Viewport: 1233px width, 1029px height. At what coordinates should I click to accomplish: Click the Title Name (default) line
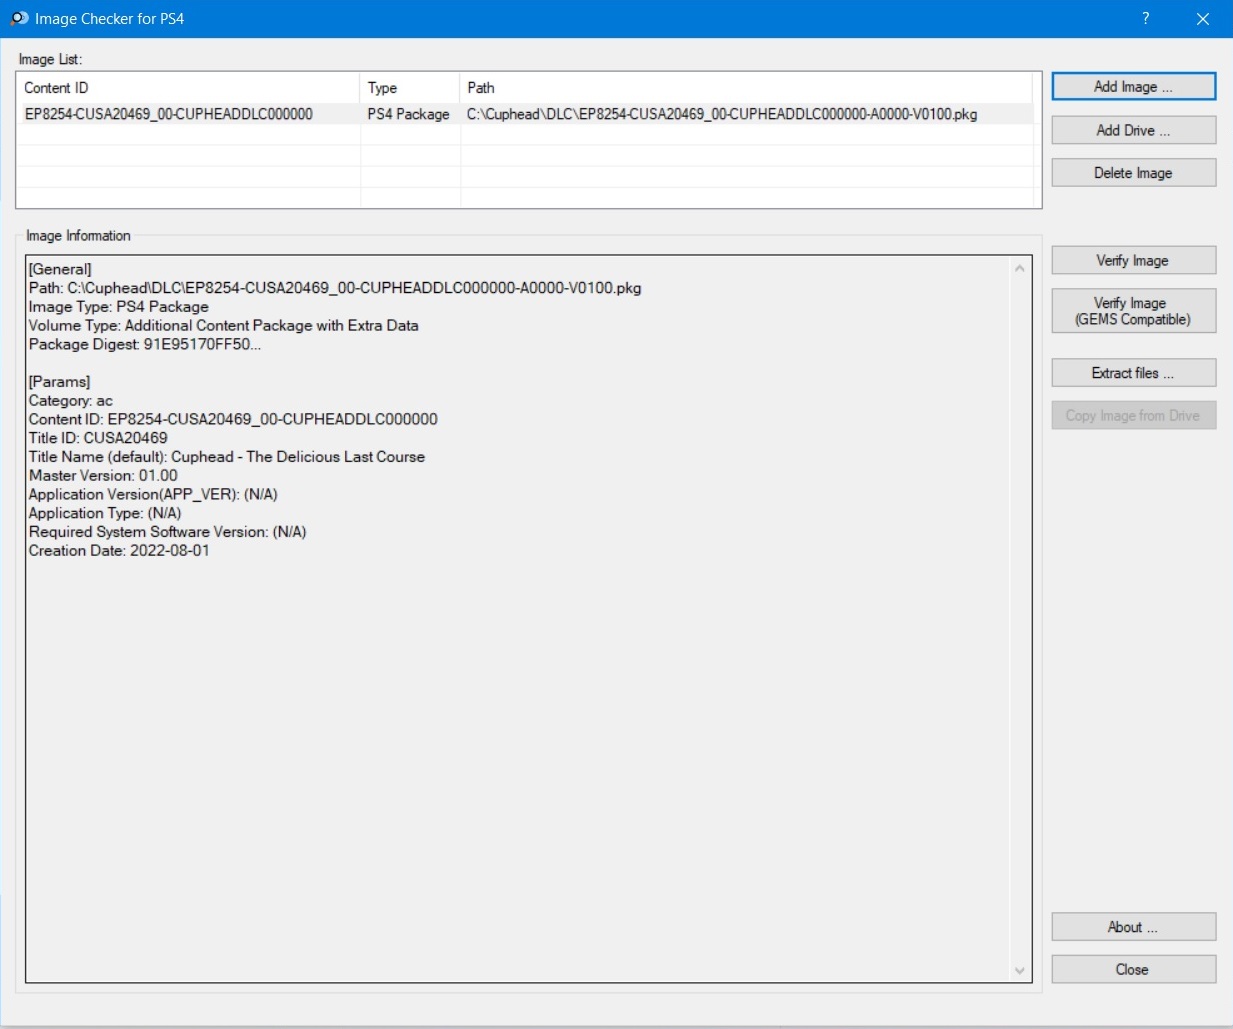tap(226, 457)
